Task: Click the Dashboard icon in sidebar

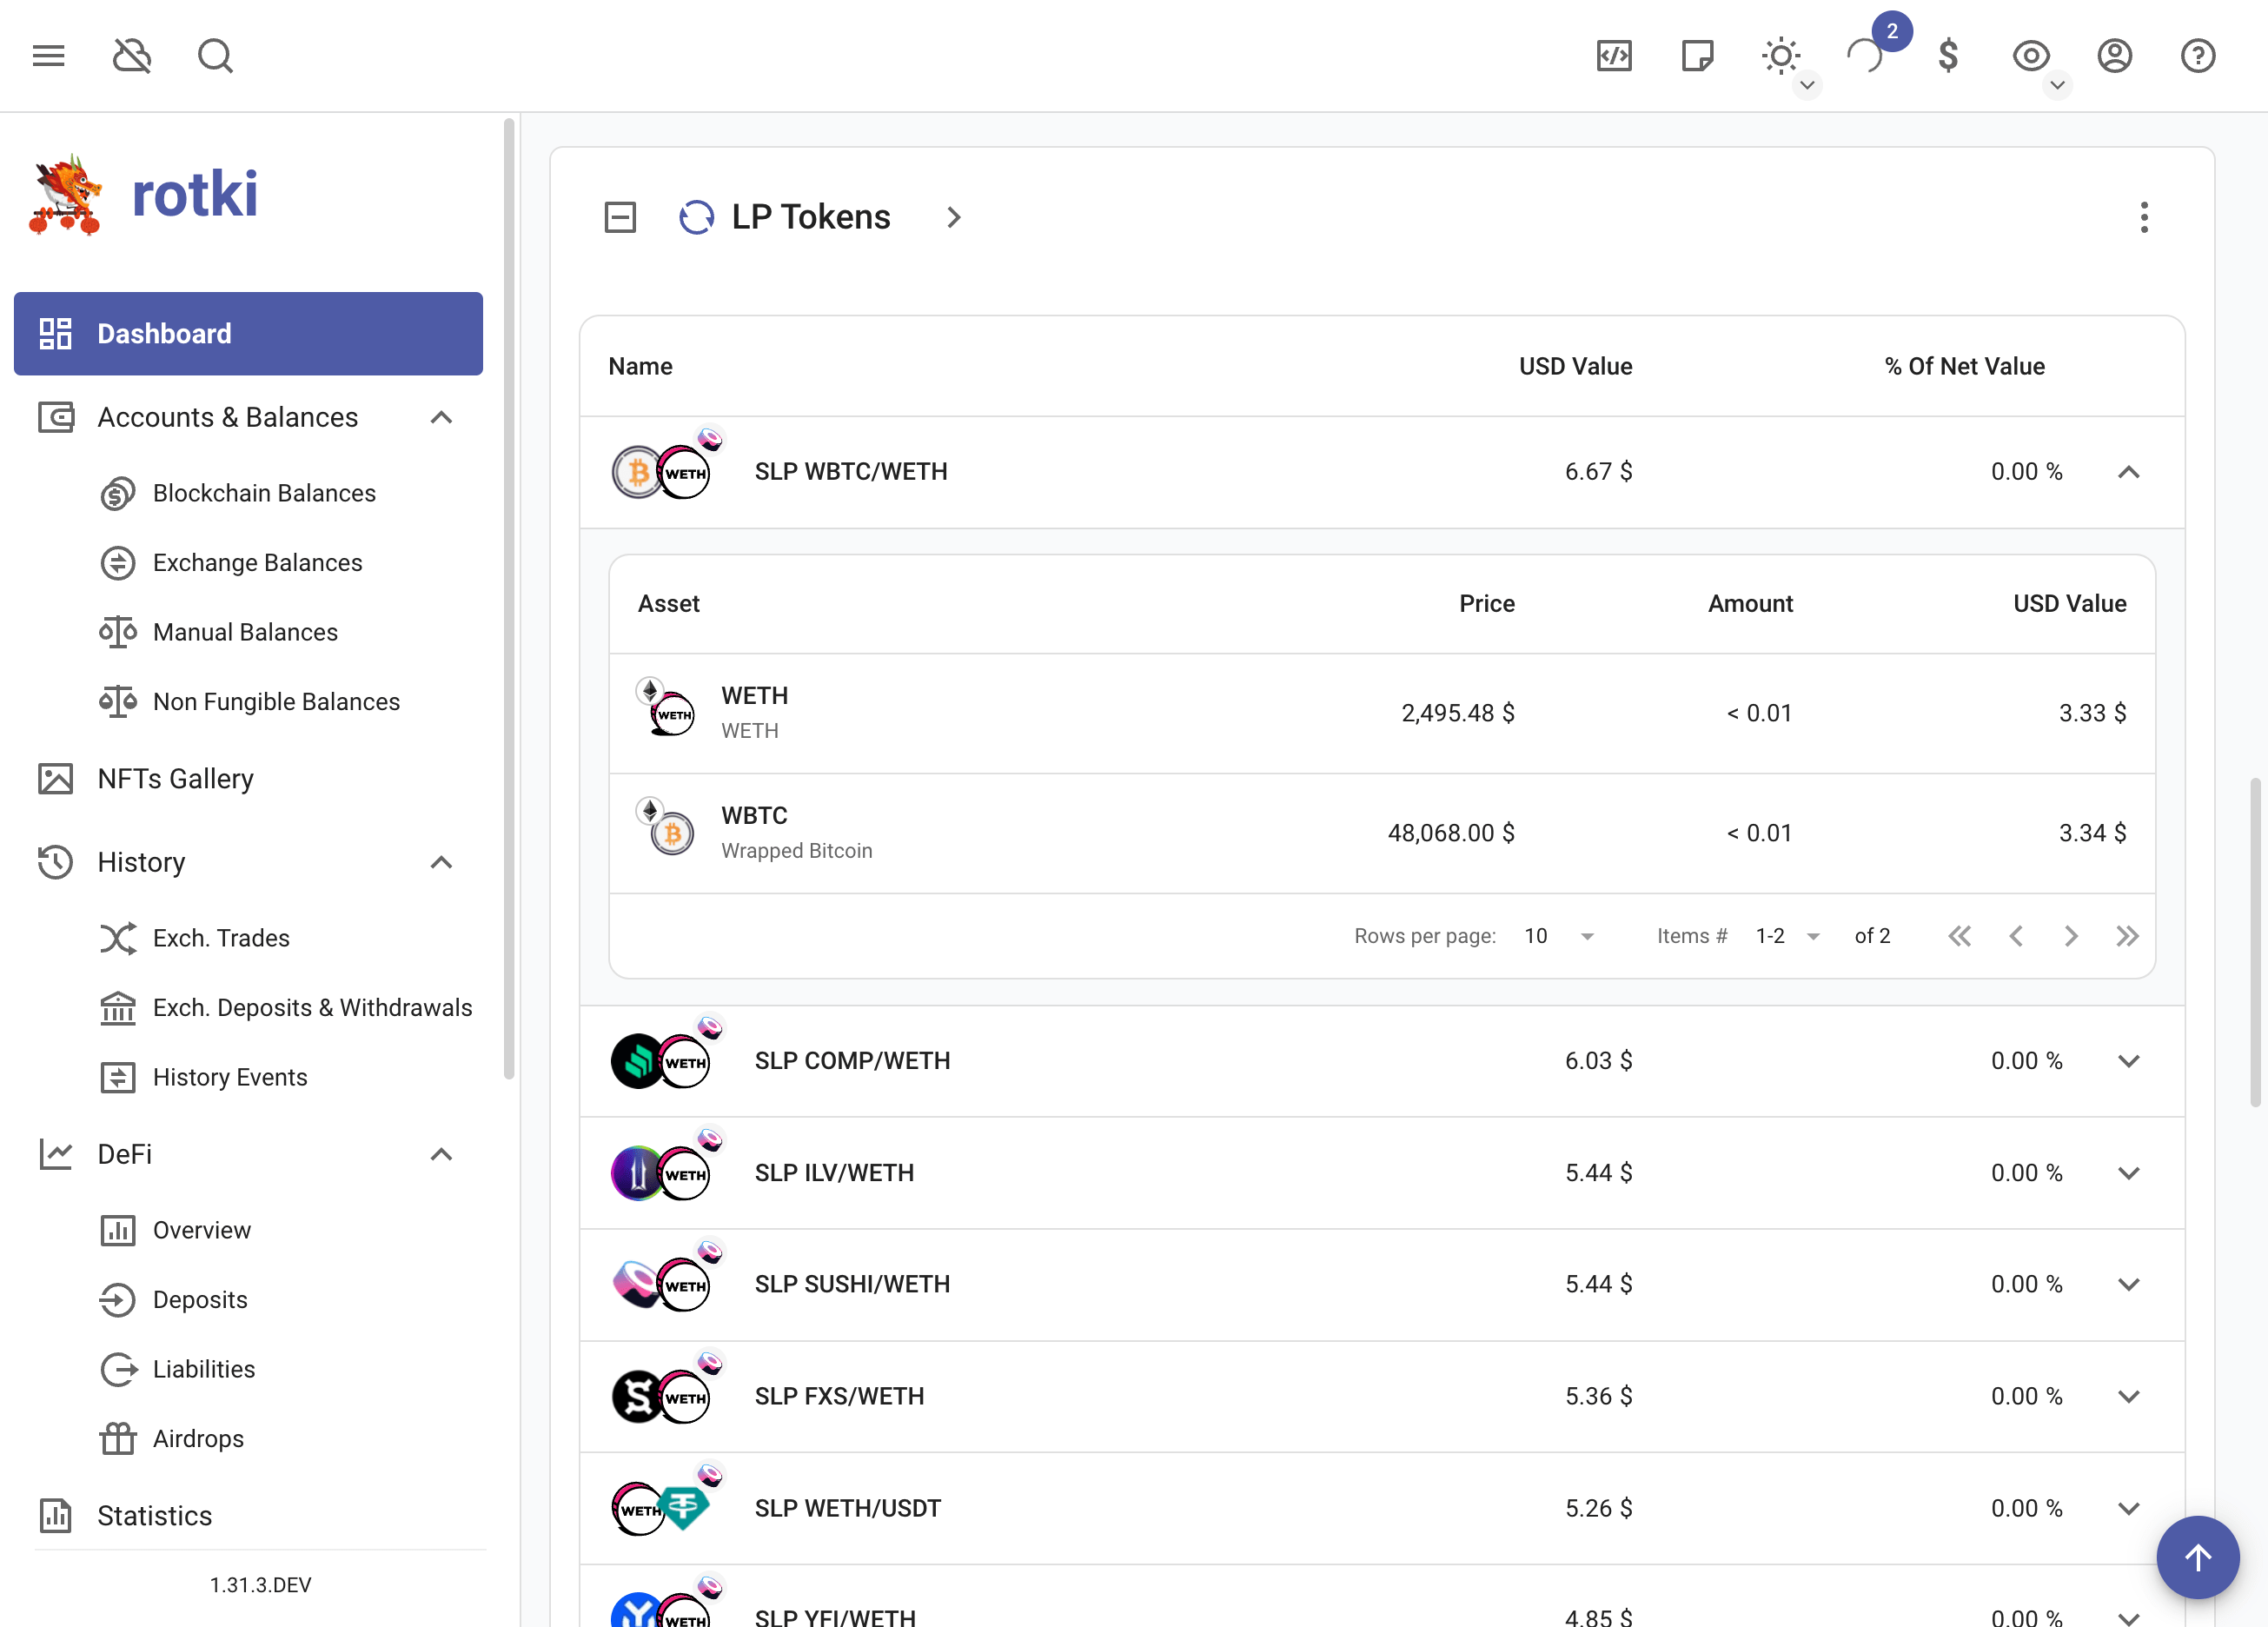Action: 56,333
